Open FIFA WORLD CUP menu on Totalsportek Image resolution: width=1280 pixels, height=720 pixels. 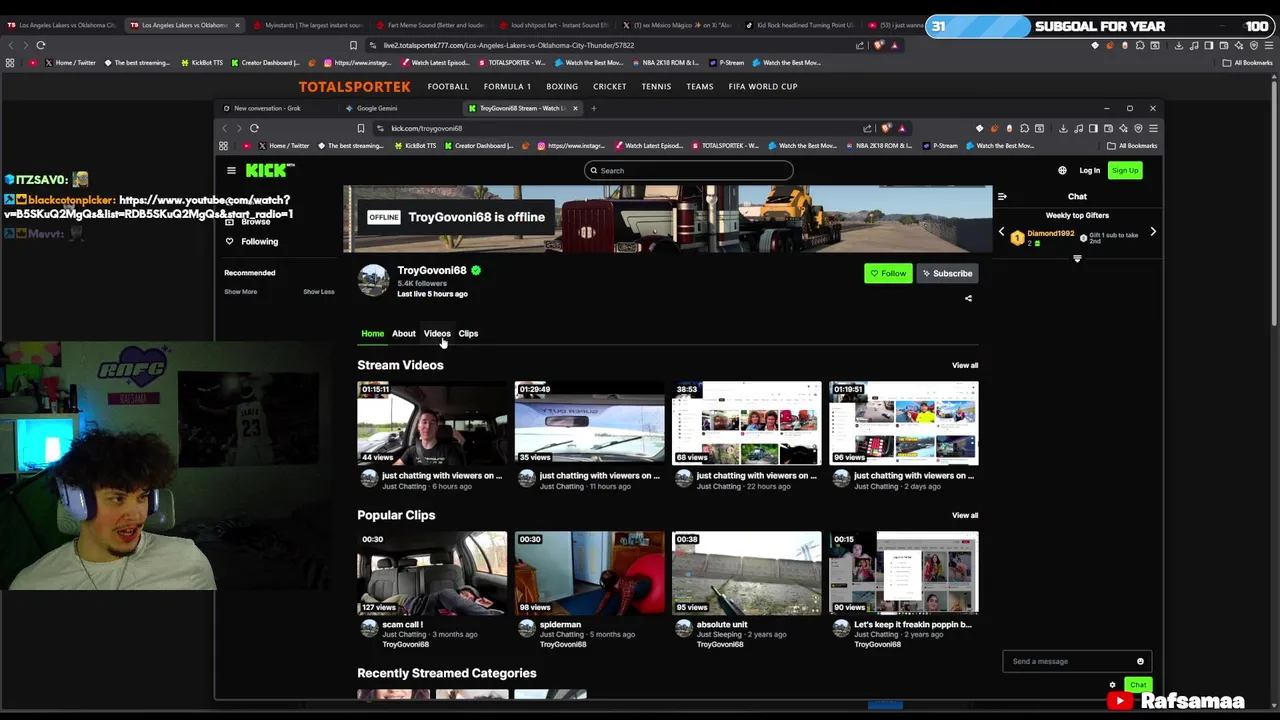tap(763, 87)
